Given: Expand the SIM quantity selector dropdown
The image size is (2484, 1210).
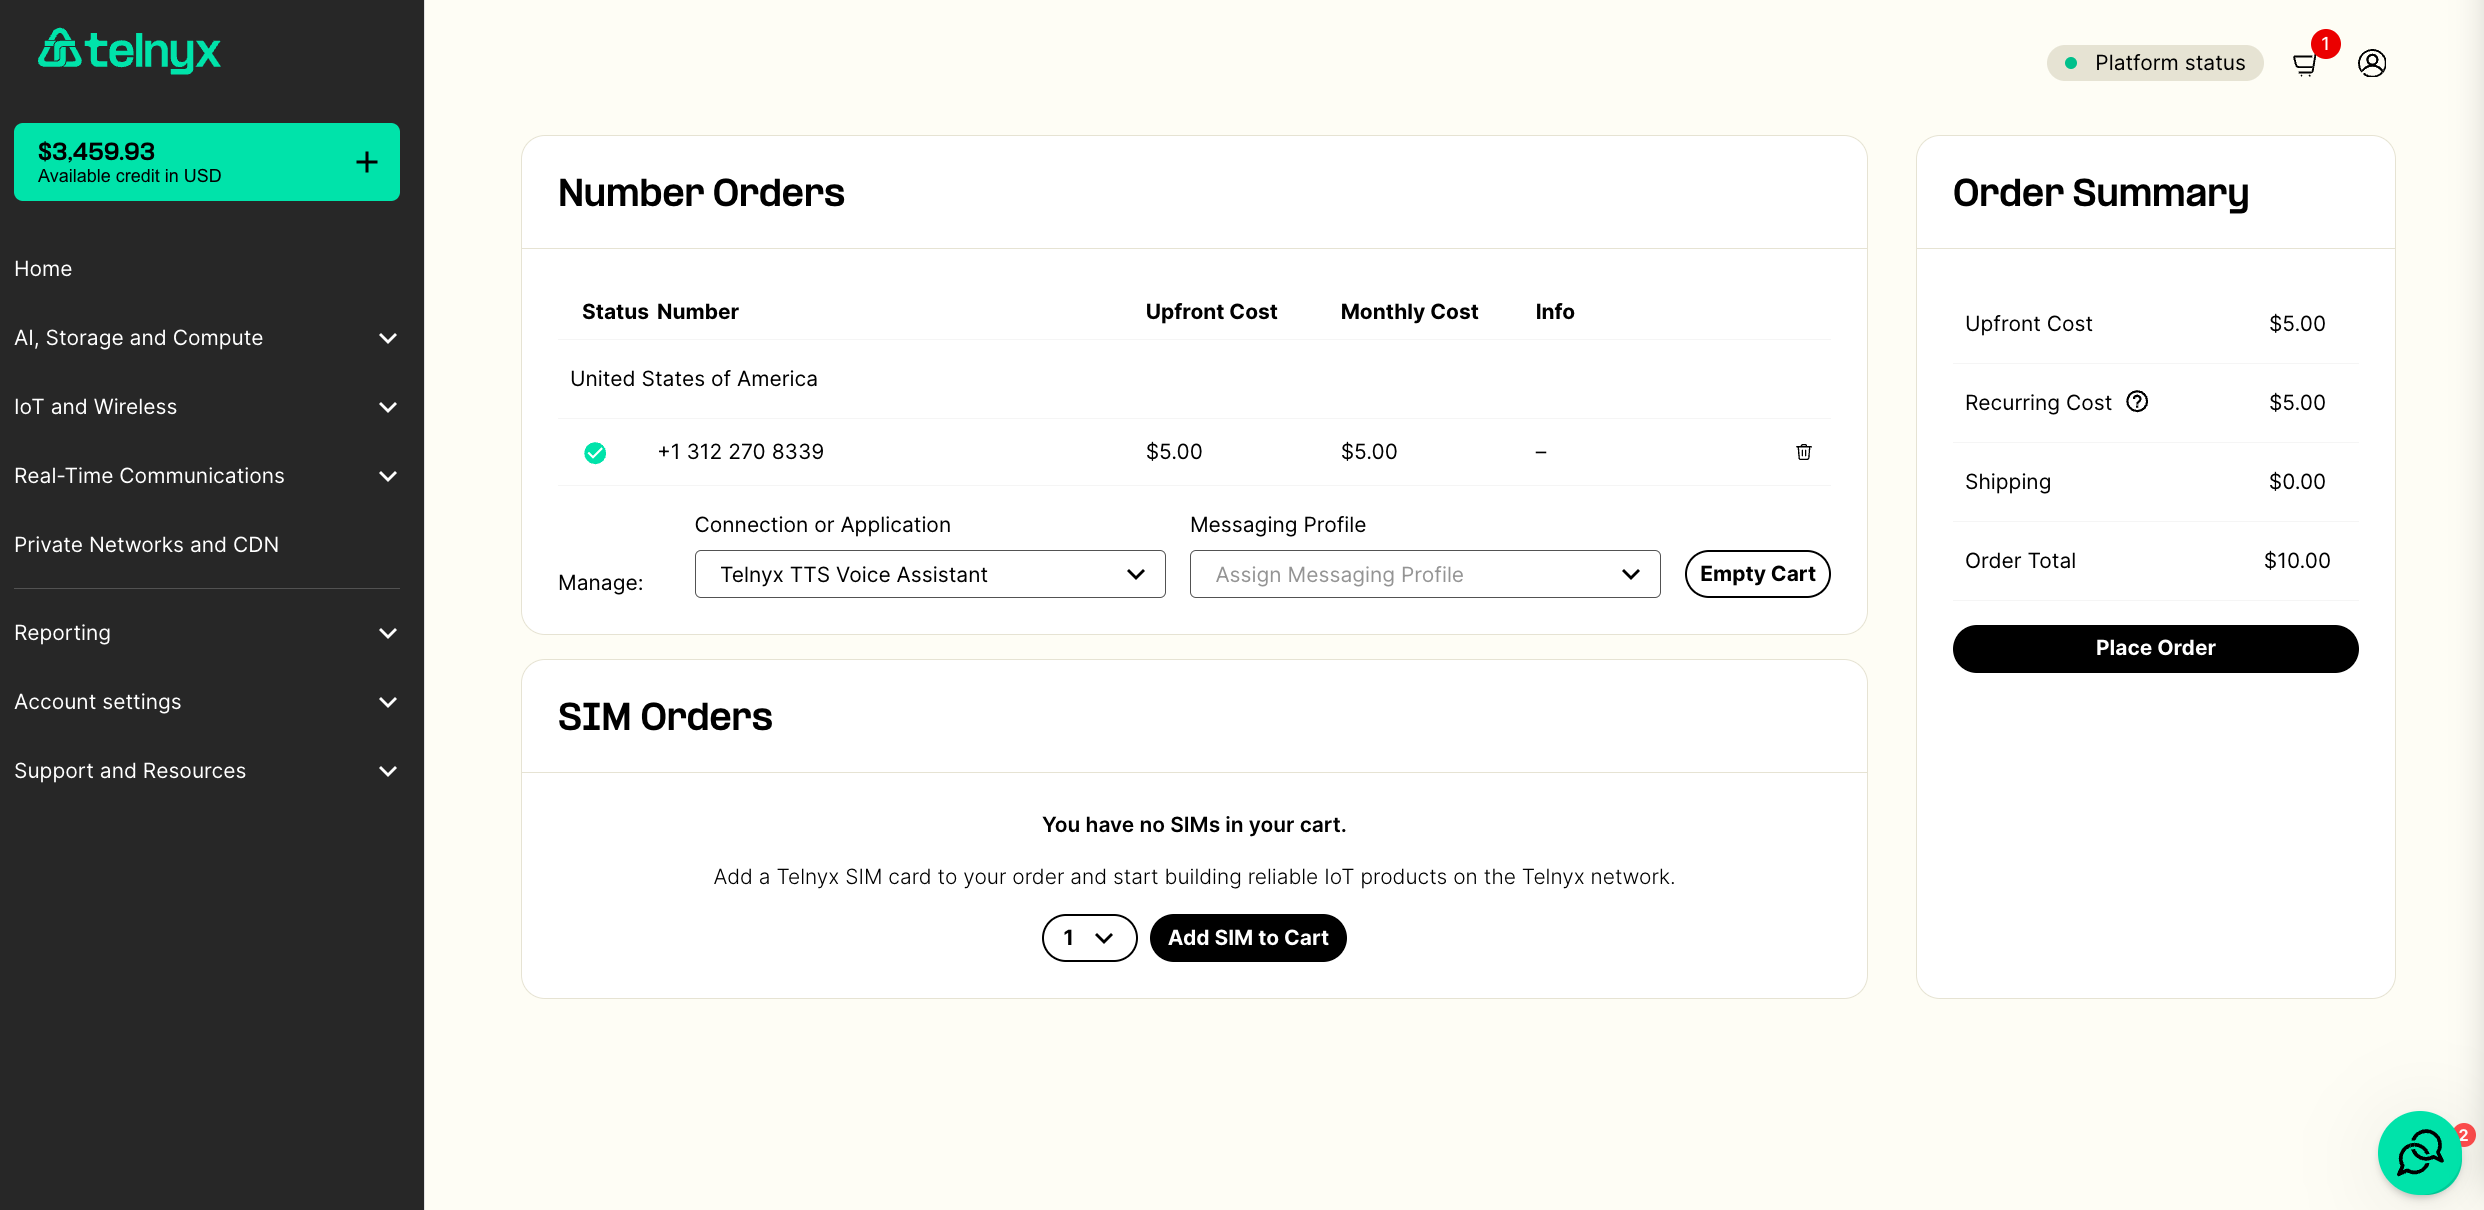Looking at the screenshot, I should point(1088,938).
